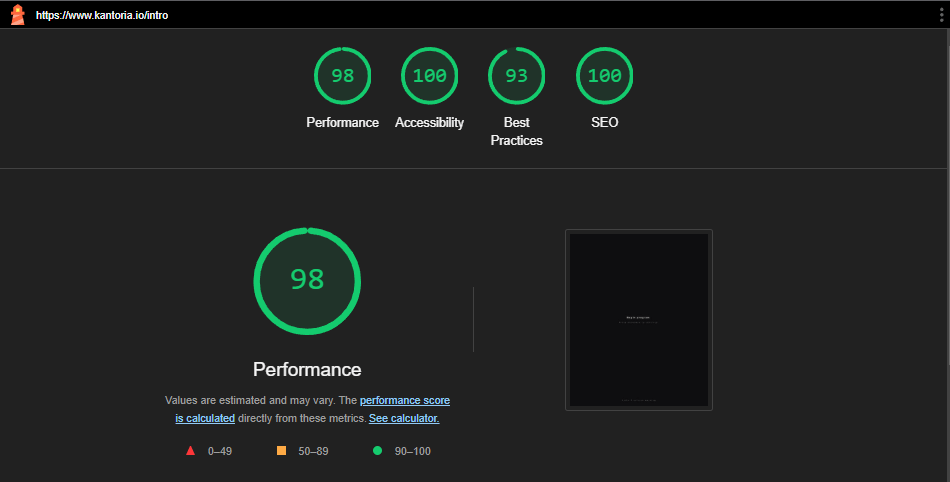Select the Best Practices text label
The height and width of the screenshot is (482, 950).
(516, 131)
